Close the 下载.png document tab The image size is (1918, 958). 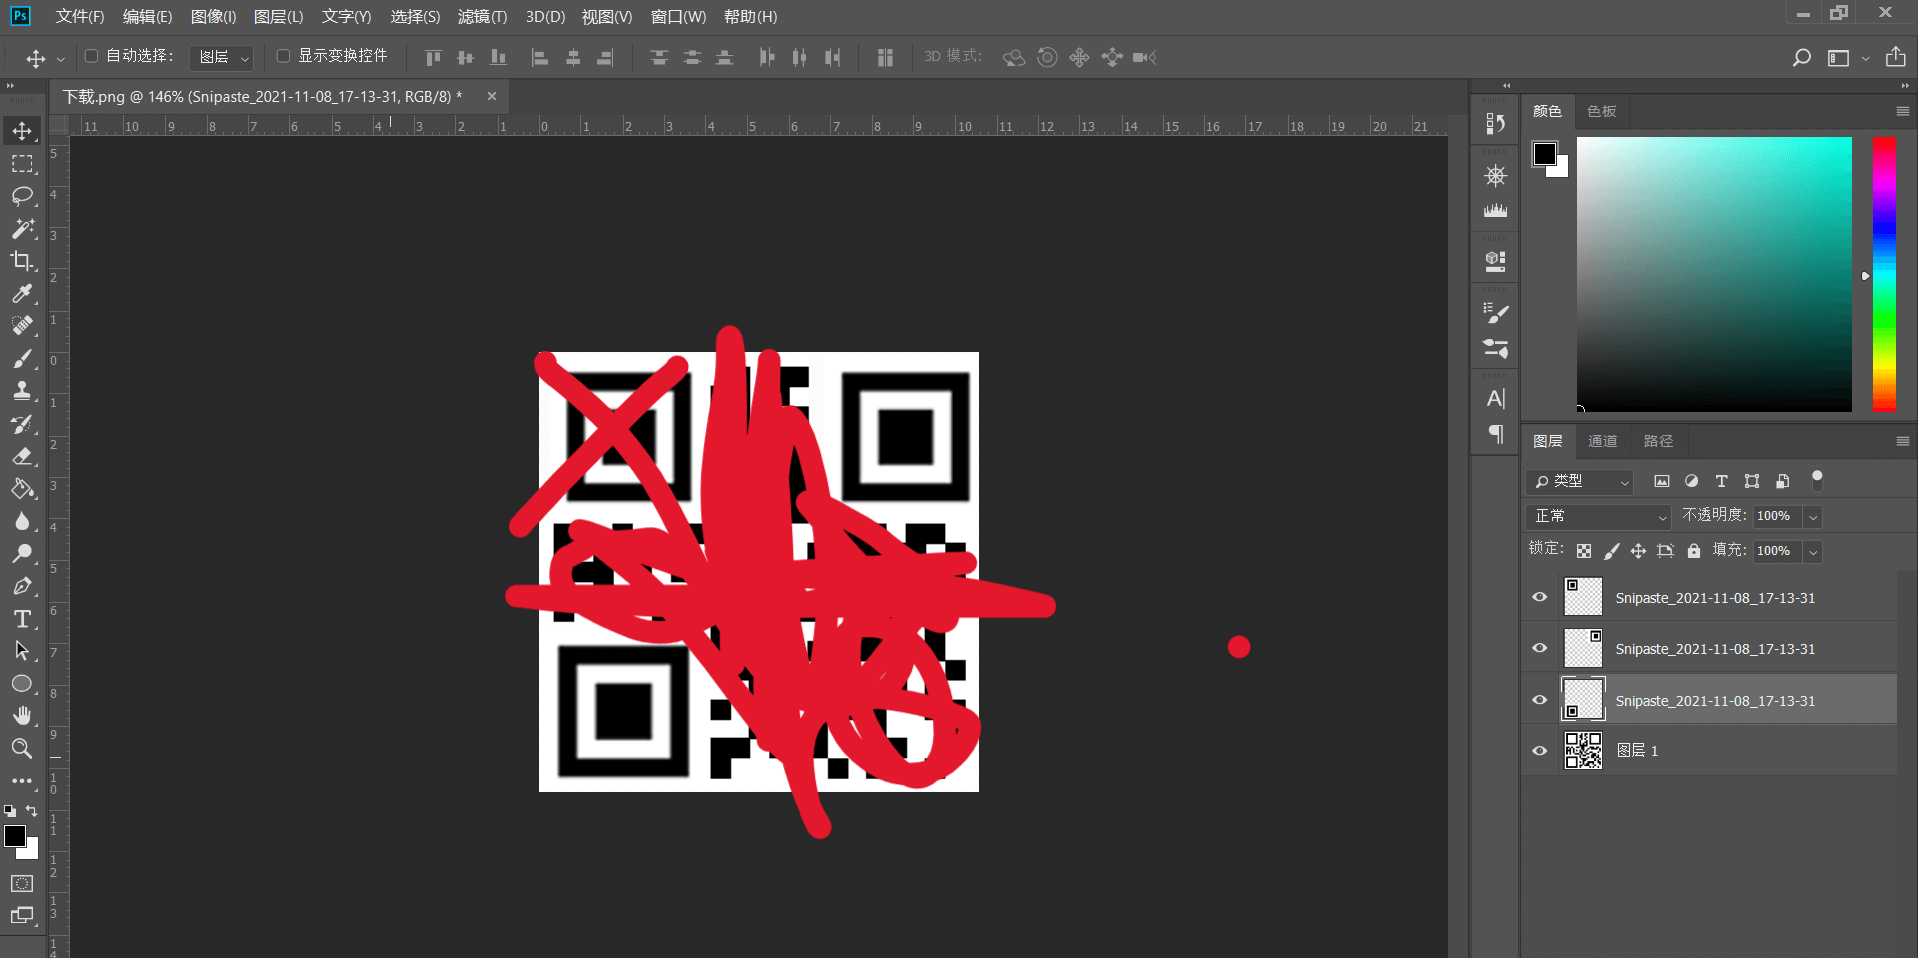click(492, 96)
